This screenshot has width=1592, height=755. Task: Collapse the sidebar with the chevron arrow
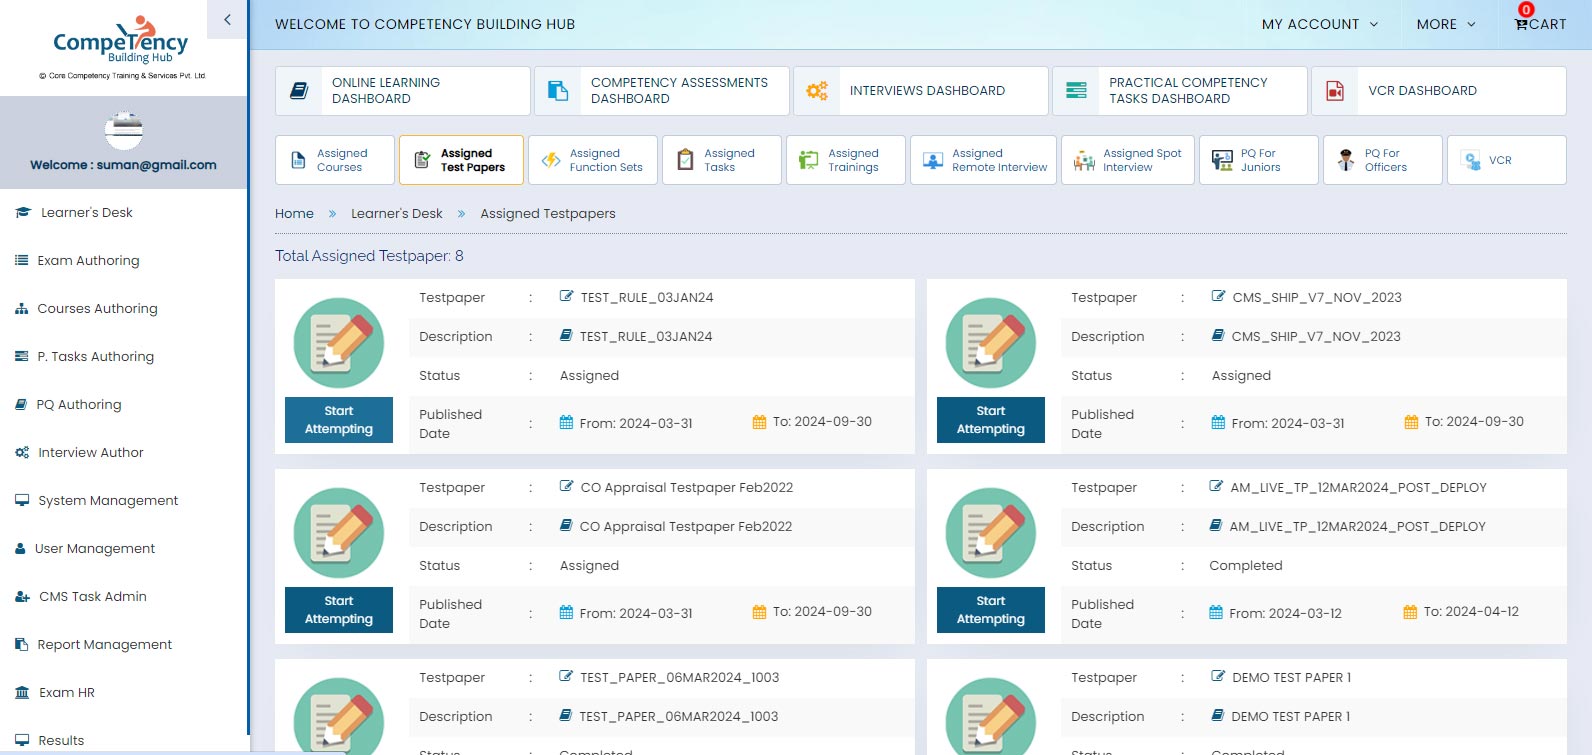coord(227,19)
